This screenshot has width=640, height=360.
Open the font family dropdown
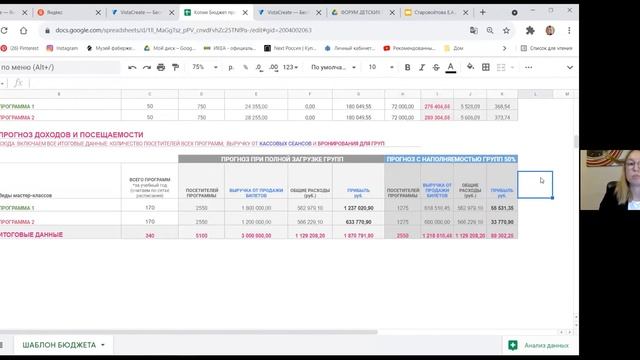pos(333,67)
